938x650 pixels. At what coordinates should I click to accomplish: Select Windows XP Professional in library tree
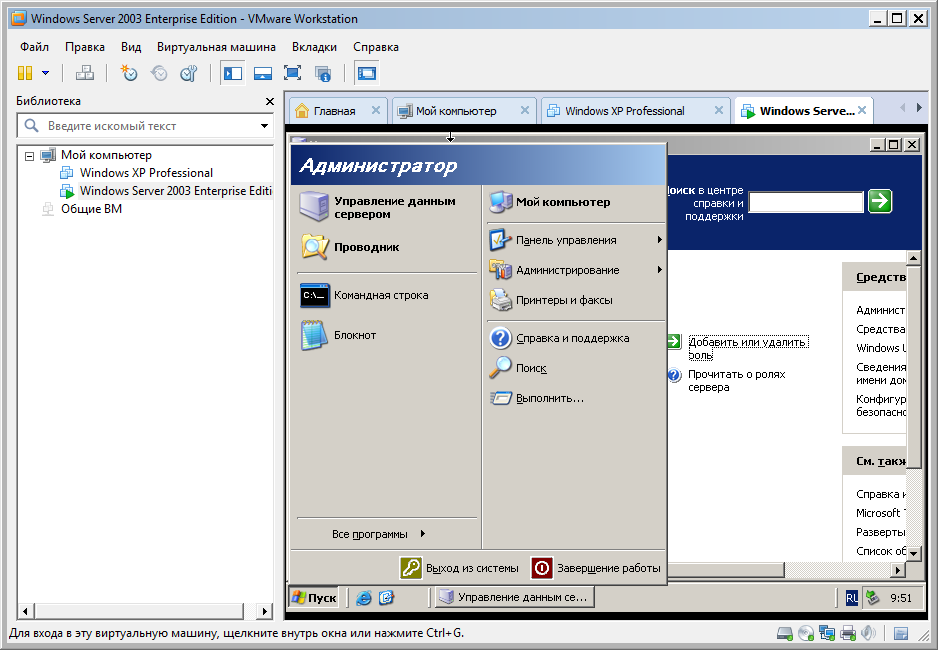click(146, 173)
